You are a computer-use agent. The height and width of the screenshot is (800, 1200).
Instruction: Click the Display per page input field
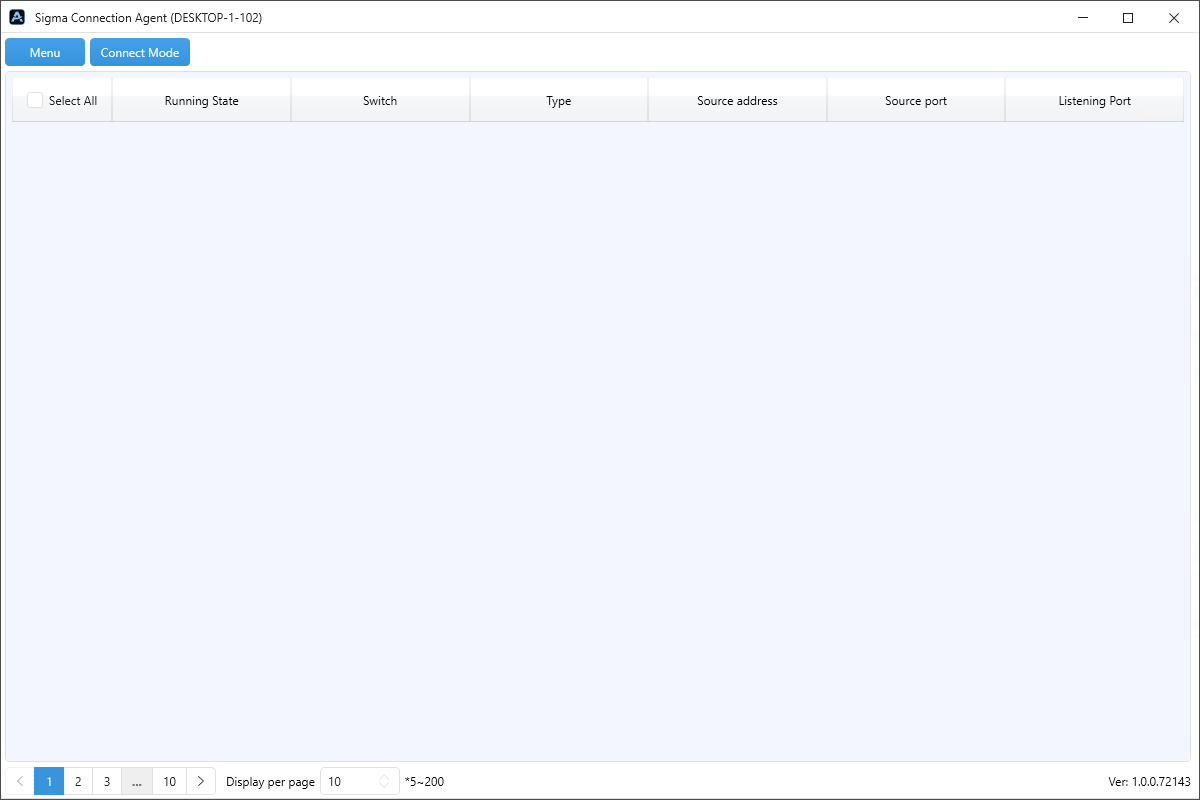click(350, 781)
